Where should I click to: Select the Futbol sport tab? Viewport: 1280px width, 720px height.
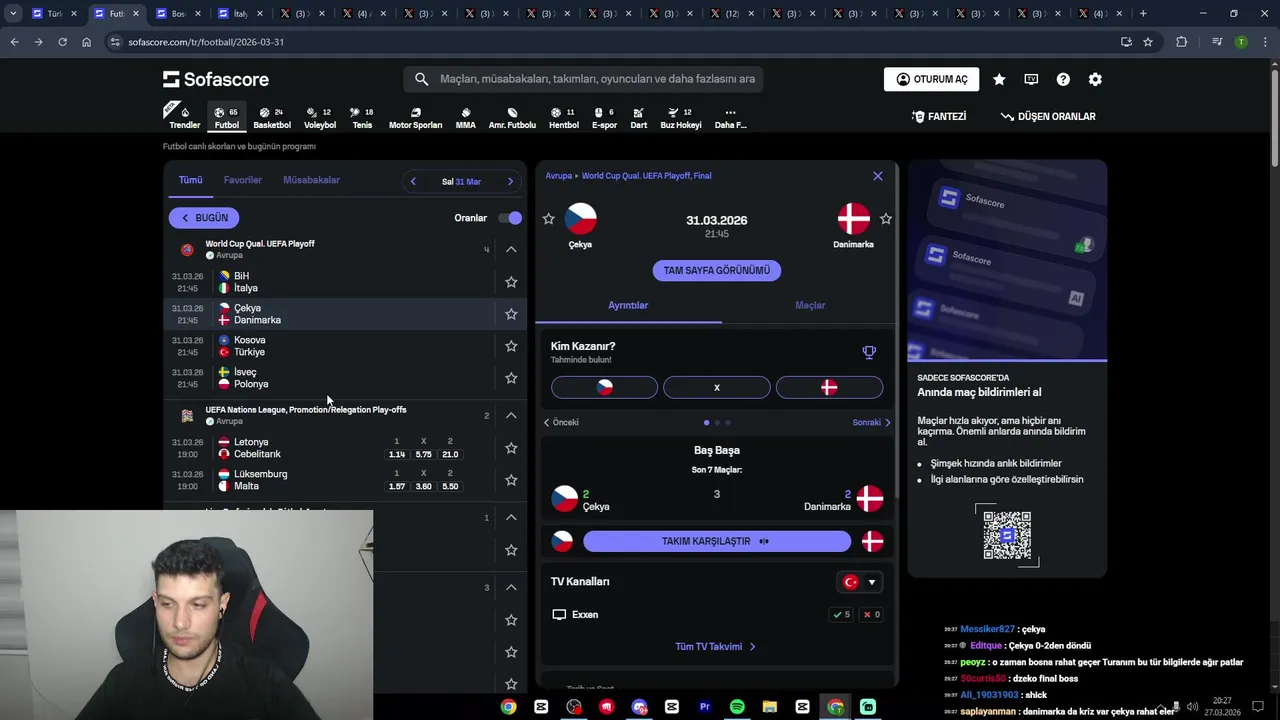click(227, 118)
